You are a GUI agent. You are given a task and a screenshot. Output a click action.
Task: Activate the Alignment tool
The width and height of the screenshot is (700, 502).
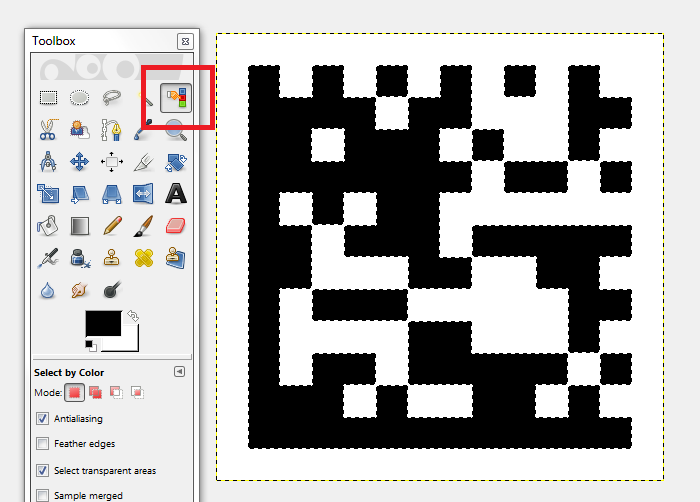pyautogui.click(x=112, y=162)
